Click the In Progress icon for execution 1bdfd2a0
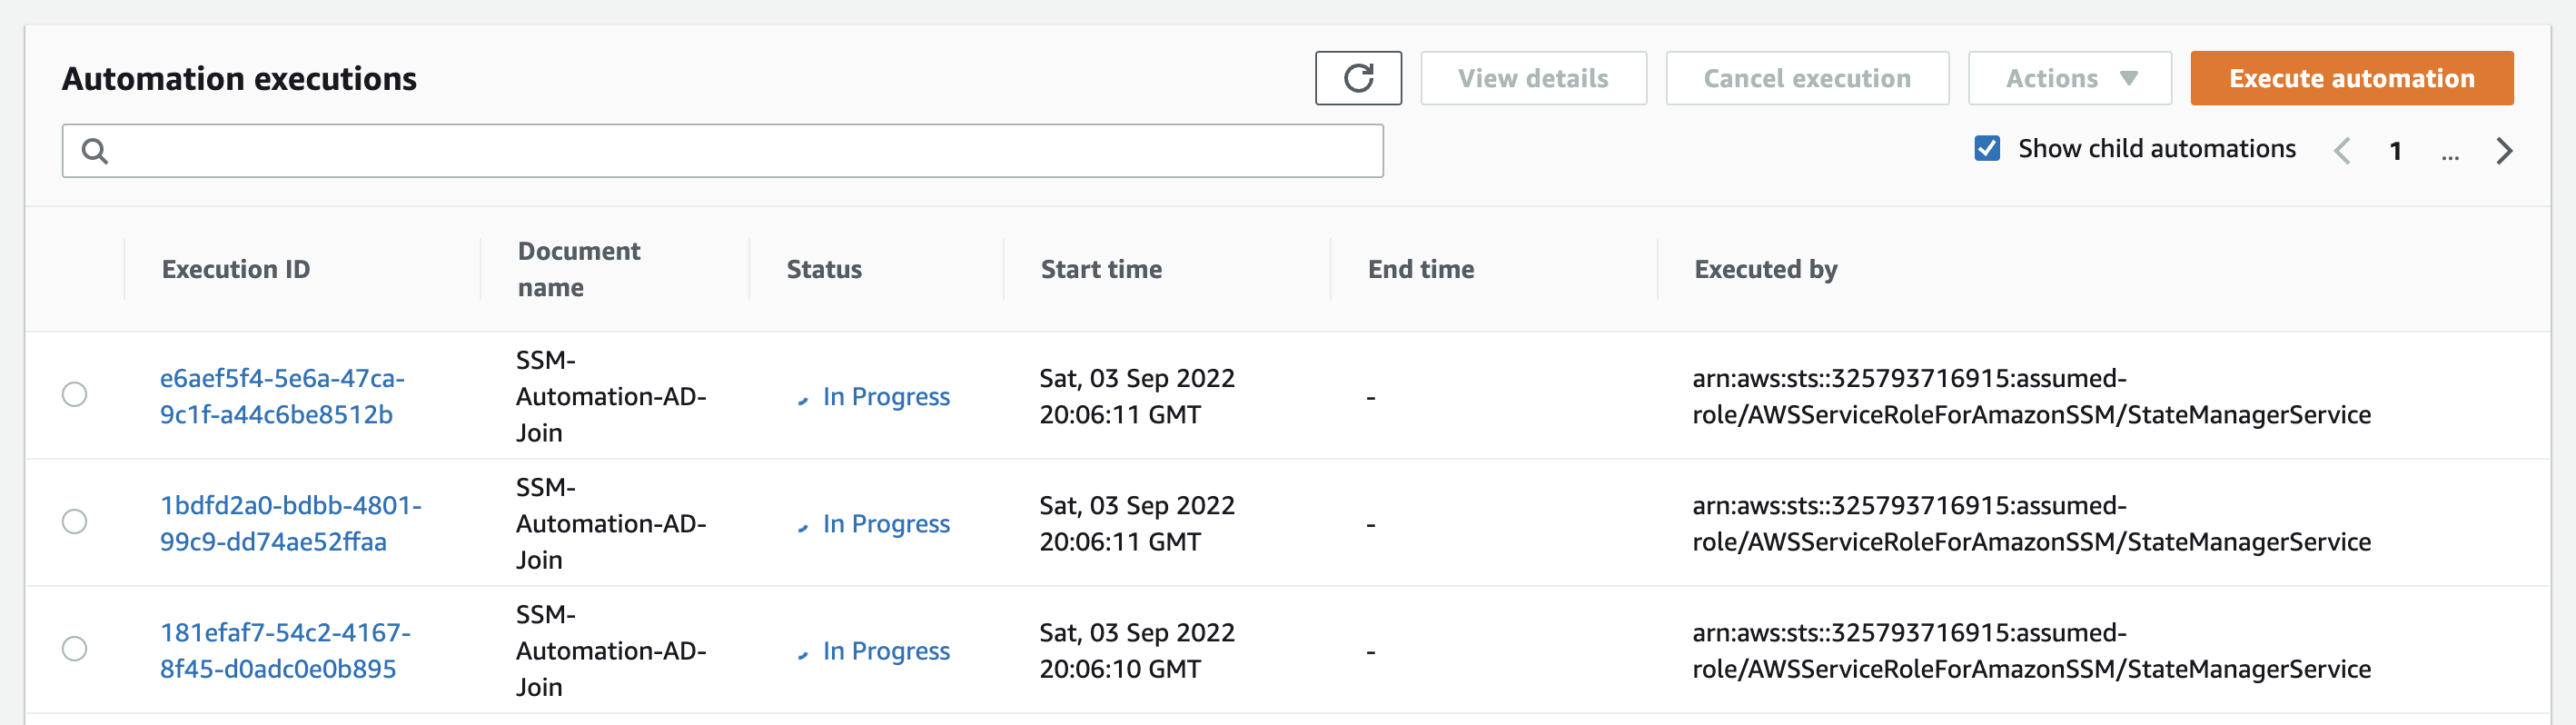2576x725 pixels. point(804,525)
